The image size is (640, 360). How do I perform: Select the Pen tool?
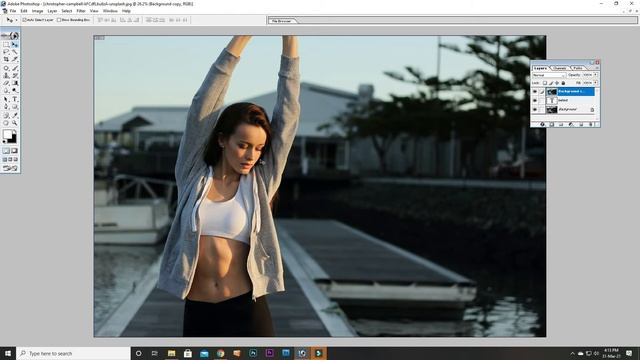tap(6, 106)
